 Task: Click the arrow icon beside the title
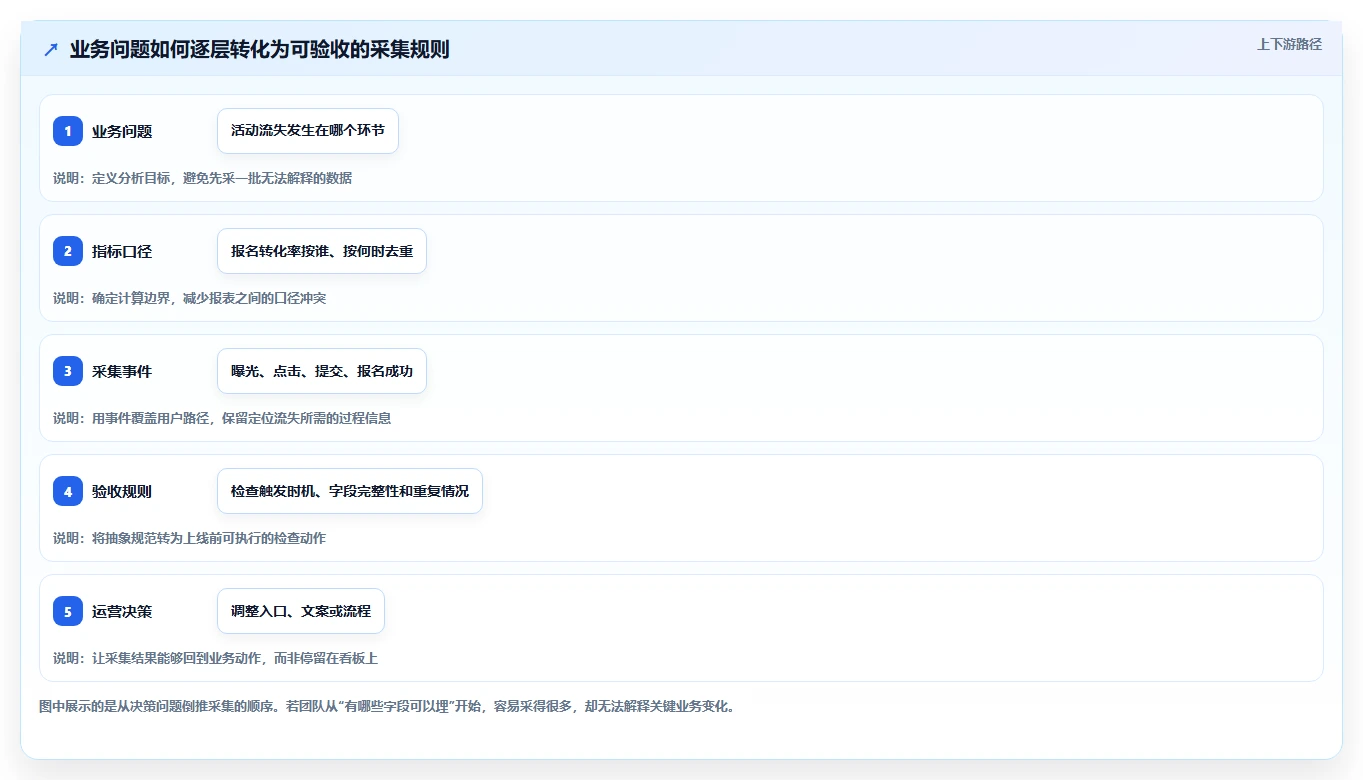pos(51,50)
